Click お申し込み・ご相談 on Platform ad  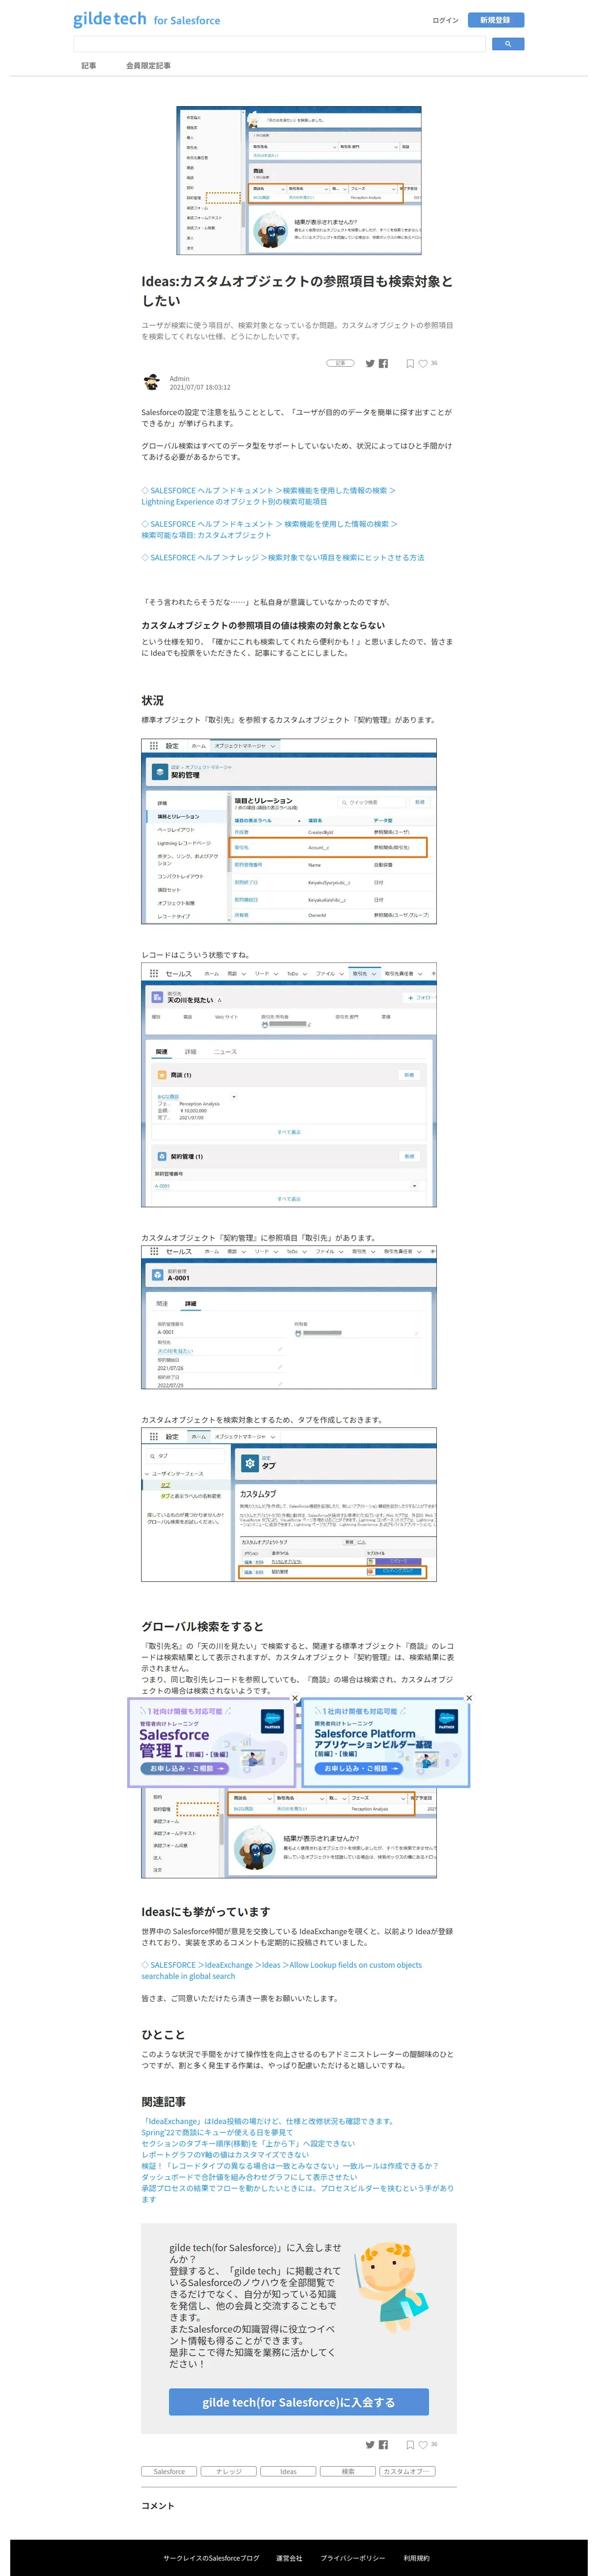point(360,1768)
